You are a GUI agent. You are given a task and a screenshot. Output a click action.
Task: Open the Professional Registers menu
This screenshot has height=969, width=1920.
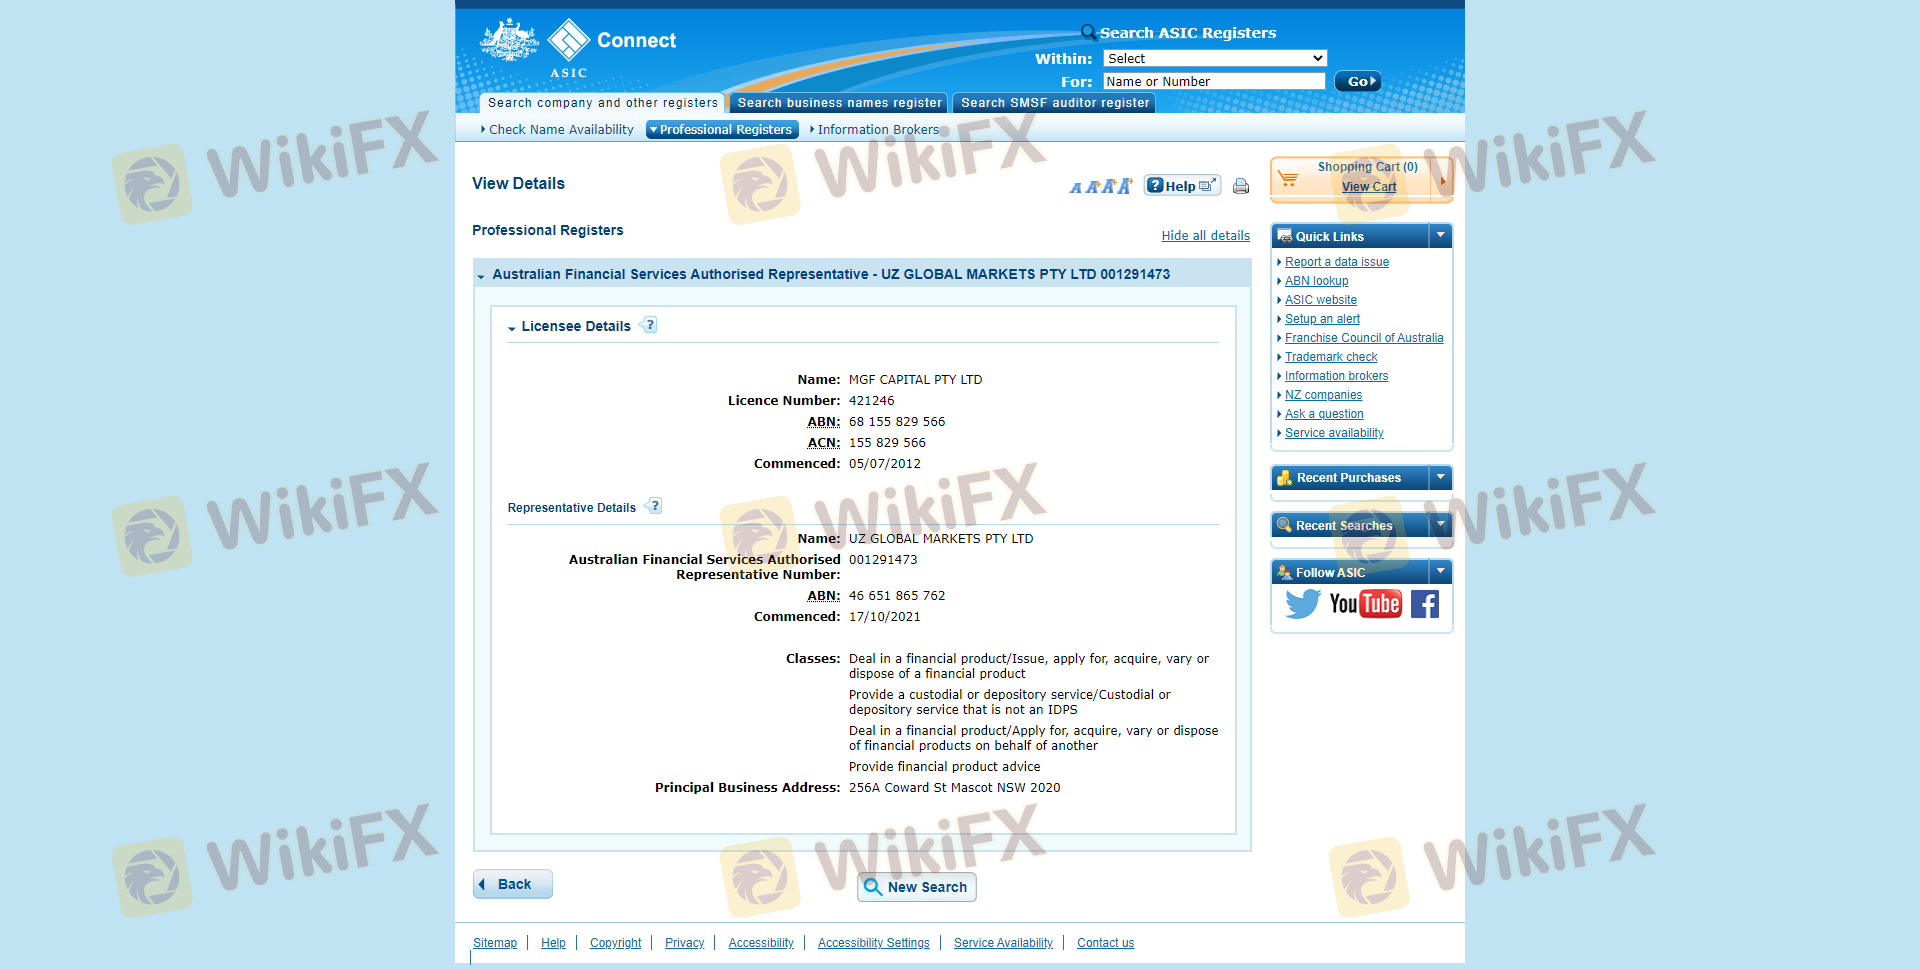pos(722,130)
